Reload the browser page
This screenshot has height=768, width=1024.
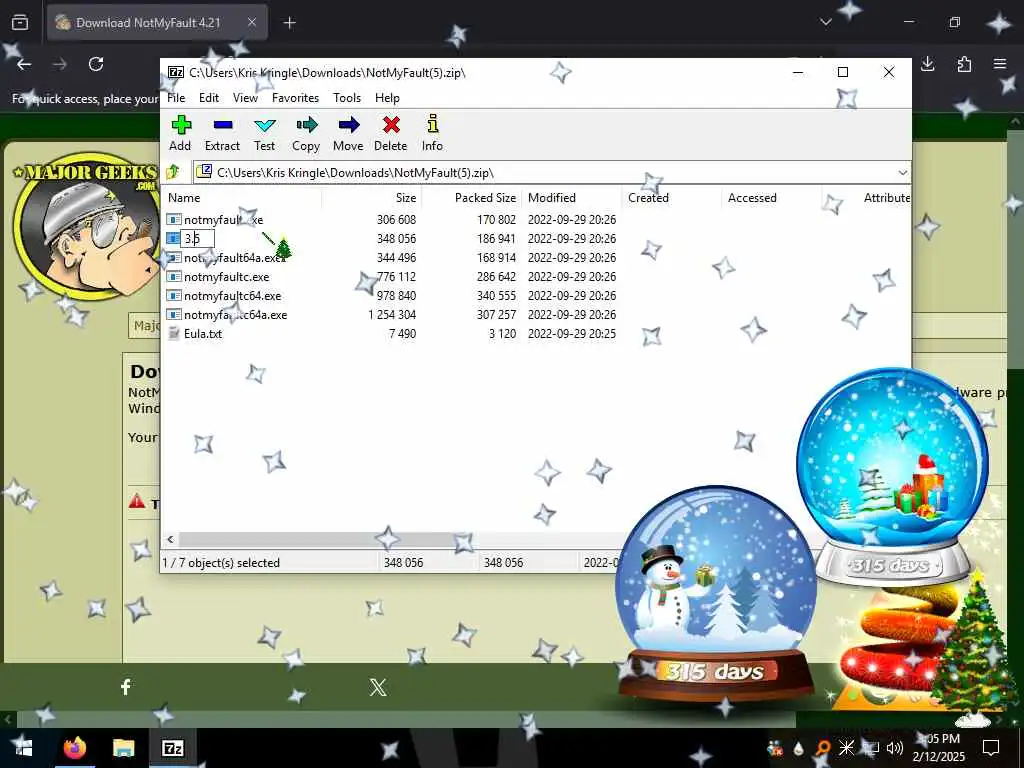click(x=96, y=64)
